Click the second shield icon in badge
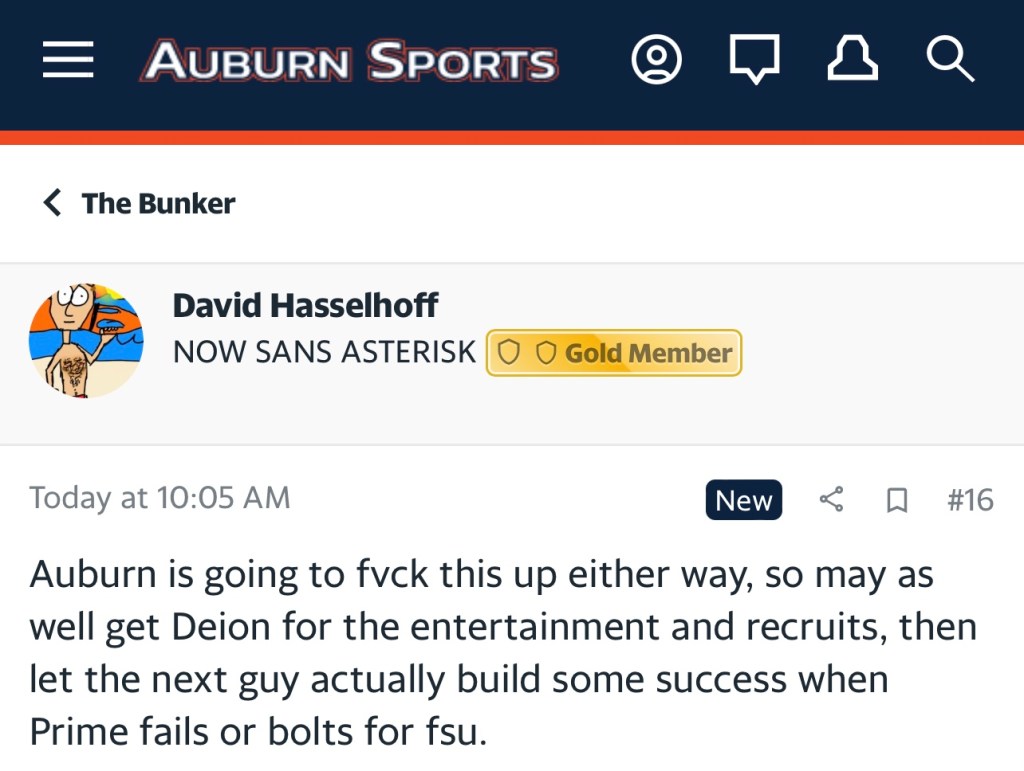Screen dimensions: 1024x771 [546, 353]
